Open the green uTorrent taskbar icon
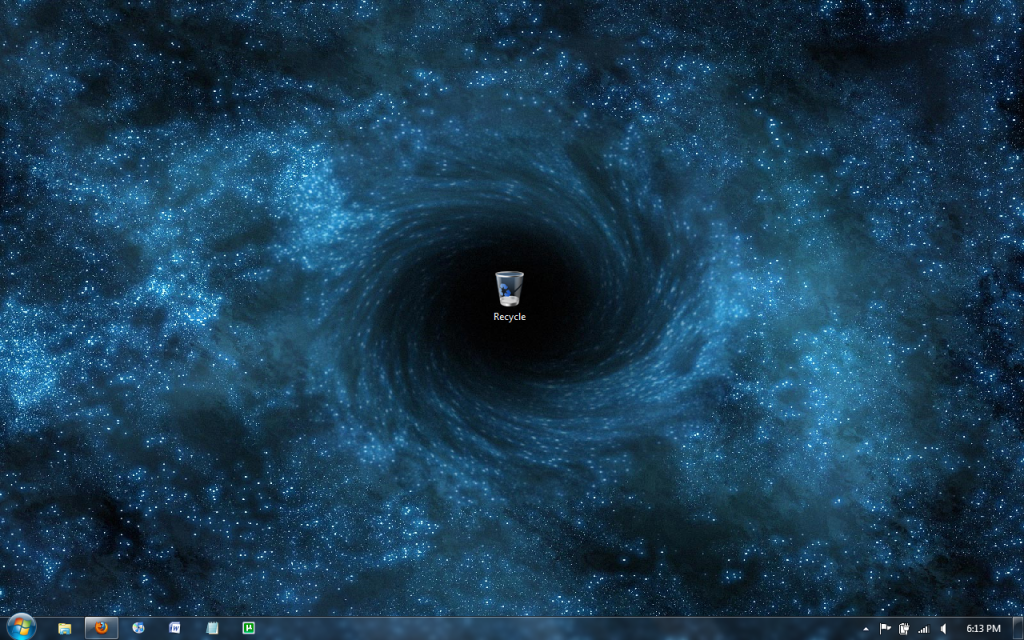This screenshot has width=1024, height=640. click(x=248, y=628)
